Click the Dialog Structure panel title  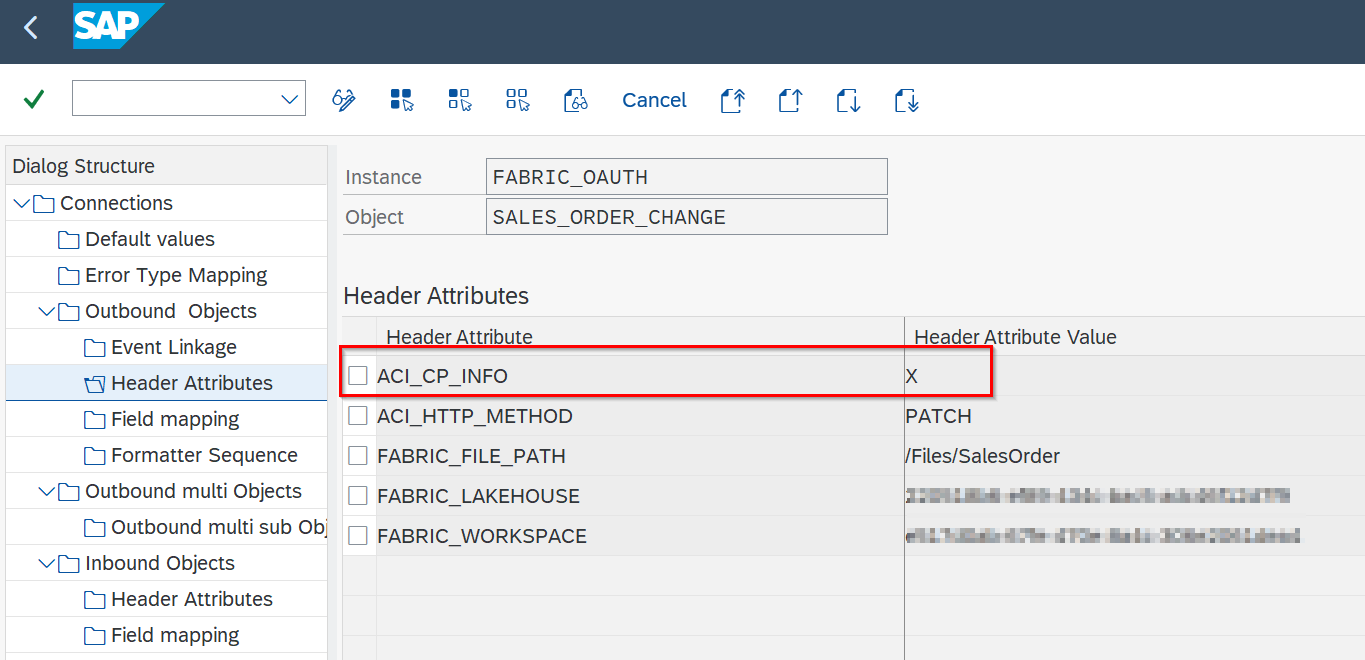click(x=84, y=166)
